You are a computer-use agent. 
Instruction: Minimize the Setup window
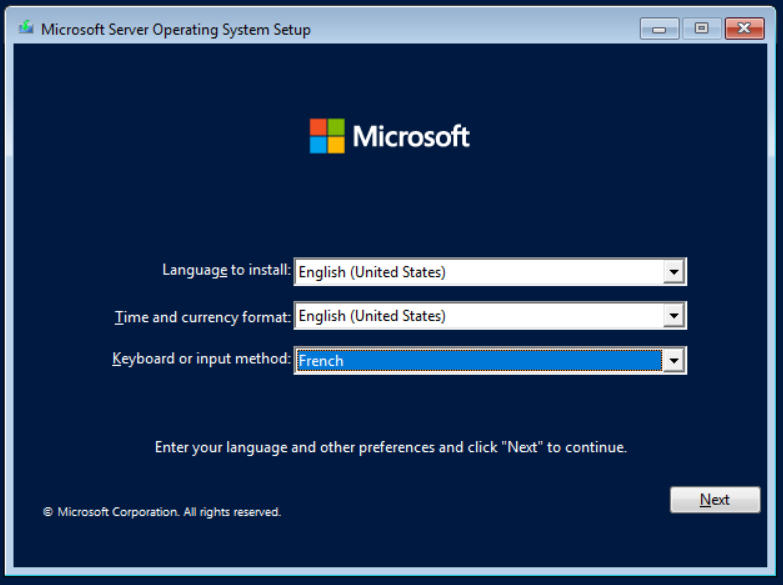659,28
